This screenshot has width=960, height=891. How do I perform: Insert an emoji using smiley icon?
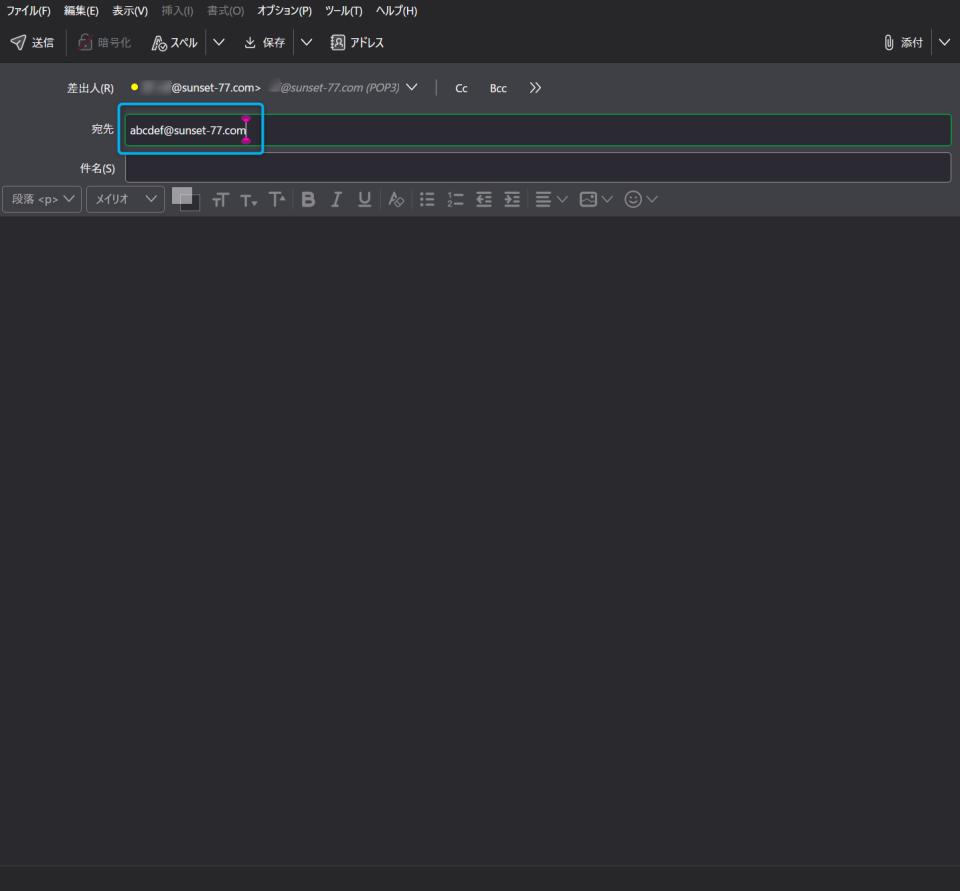tap(633, 199)
